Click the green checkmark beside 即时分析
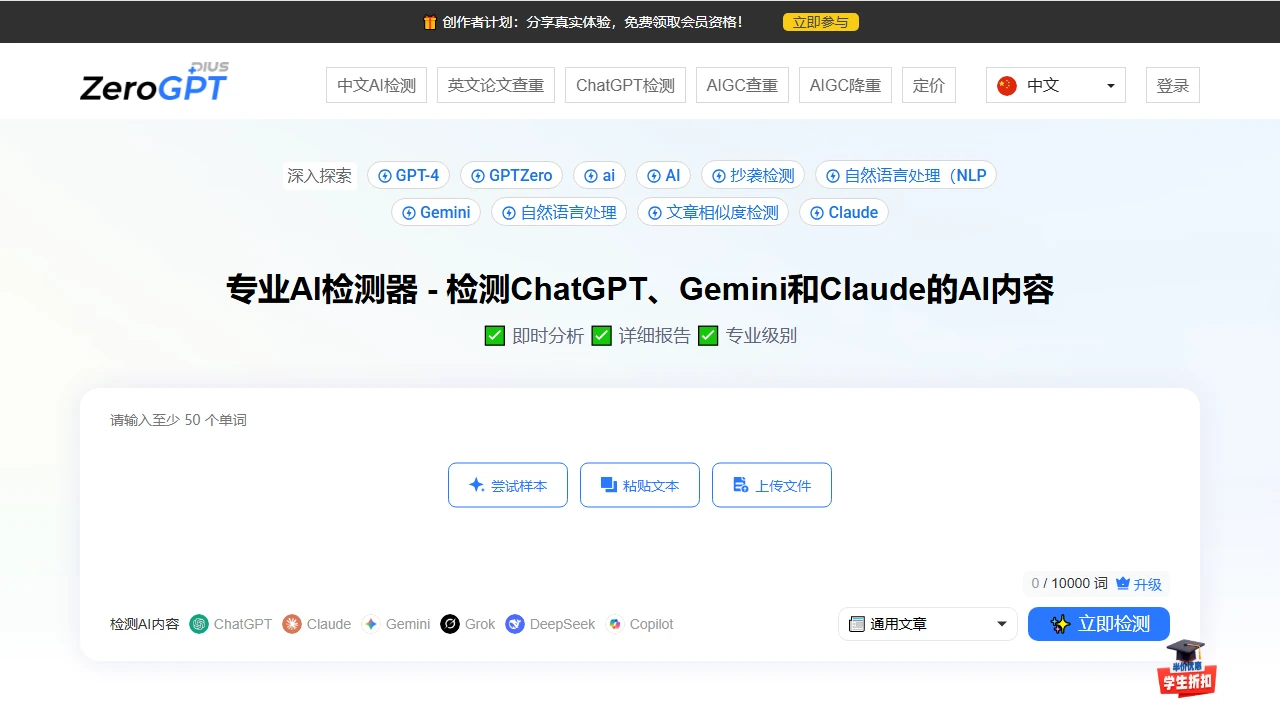This screenshot has height=720, width=1280. click(494, 336)
